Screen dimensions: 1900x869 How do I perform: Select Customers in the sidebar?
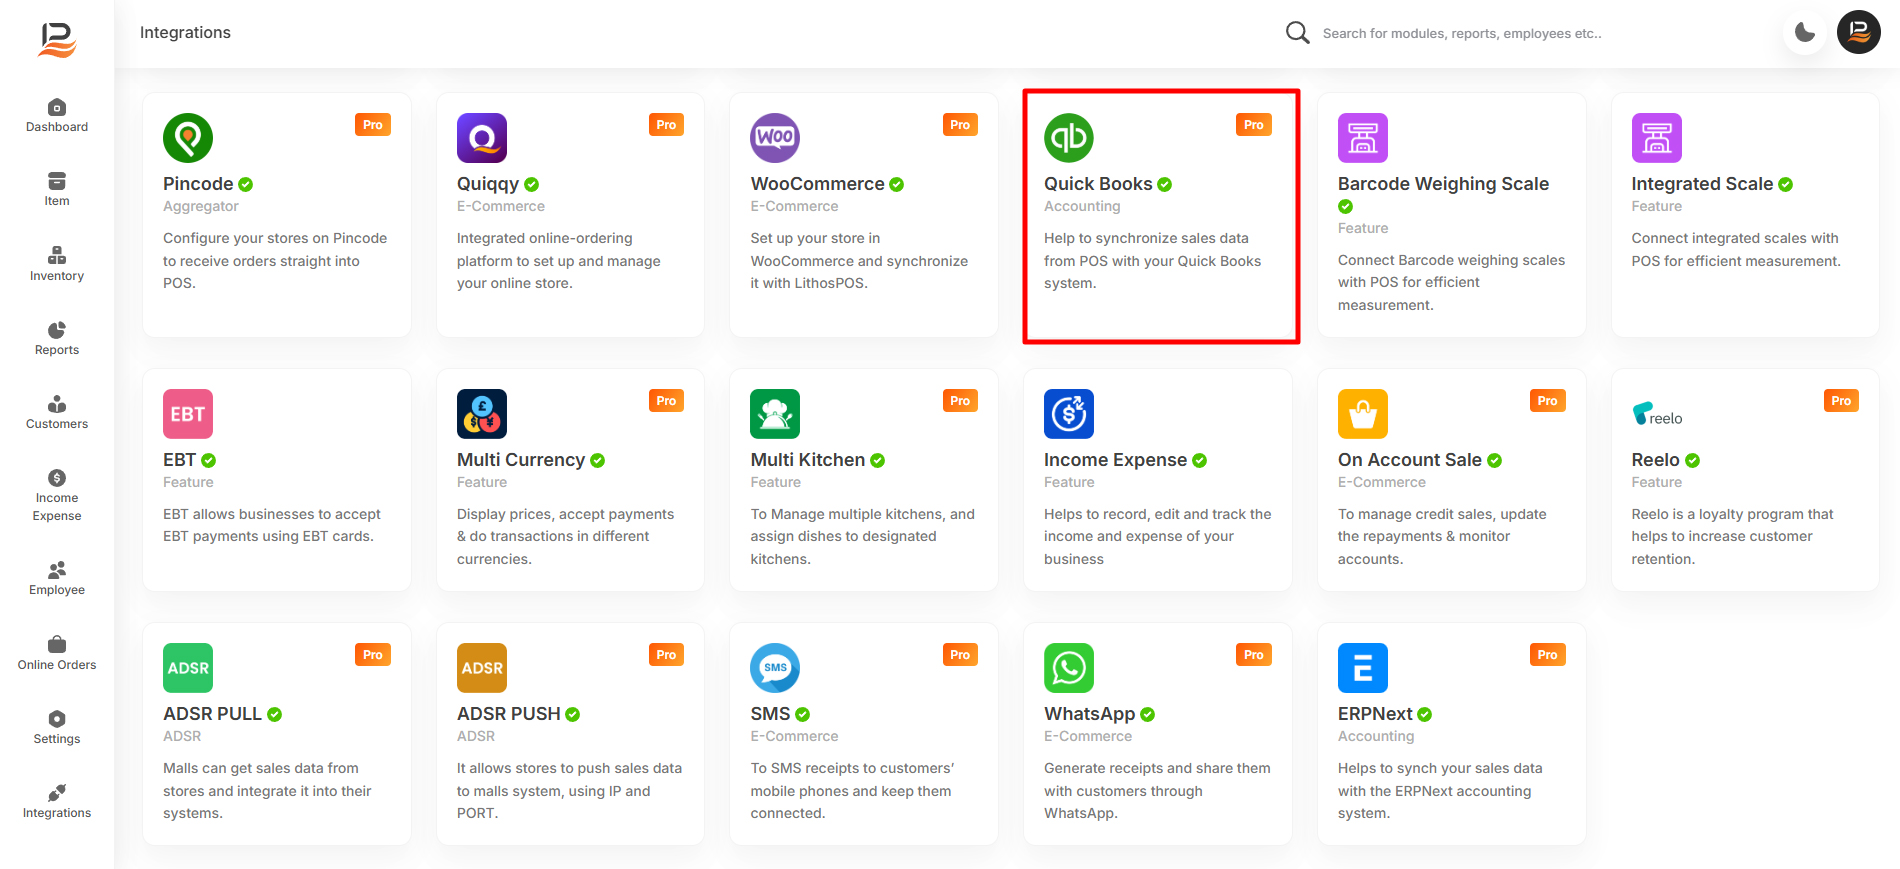[x=57, y=412]
